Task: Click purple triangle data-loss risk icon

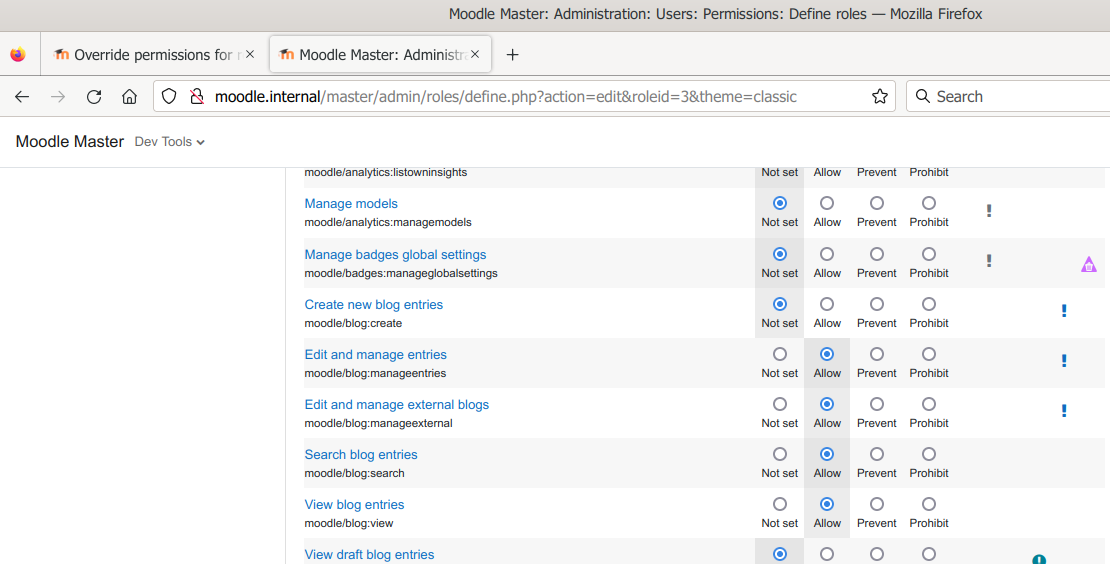Action: click(1089, 265)
